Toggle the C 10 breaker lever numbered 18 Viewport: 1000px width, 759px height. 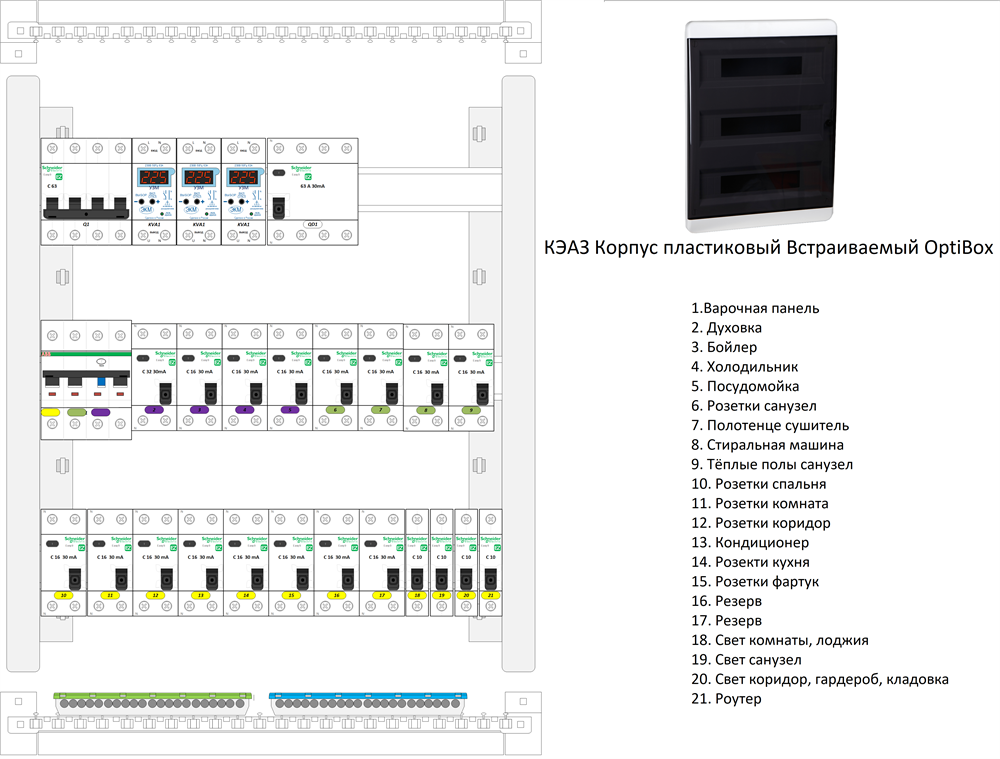pos(417,578)
